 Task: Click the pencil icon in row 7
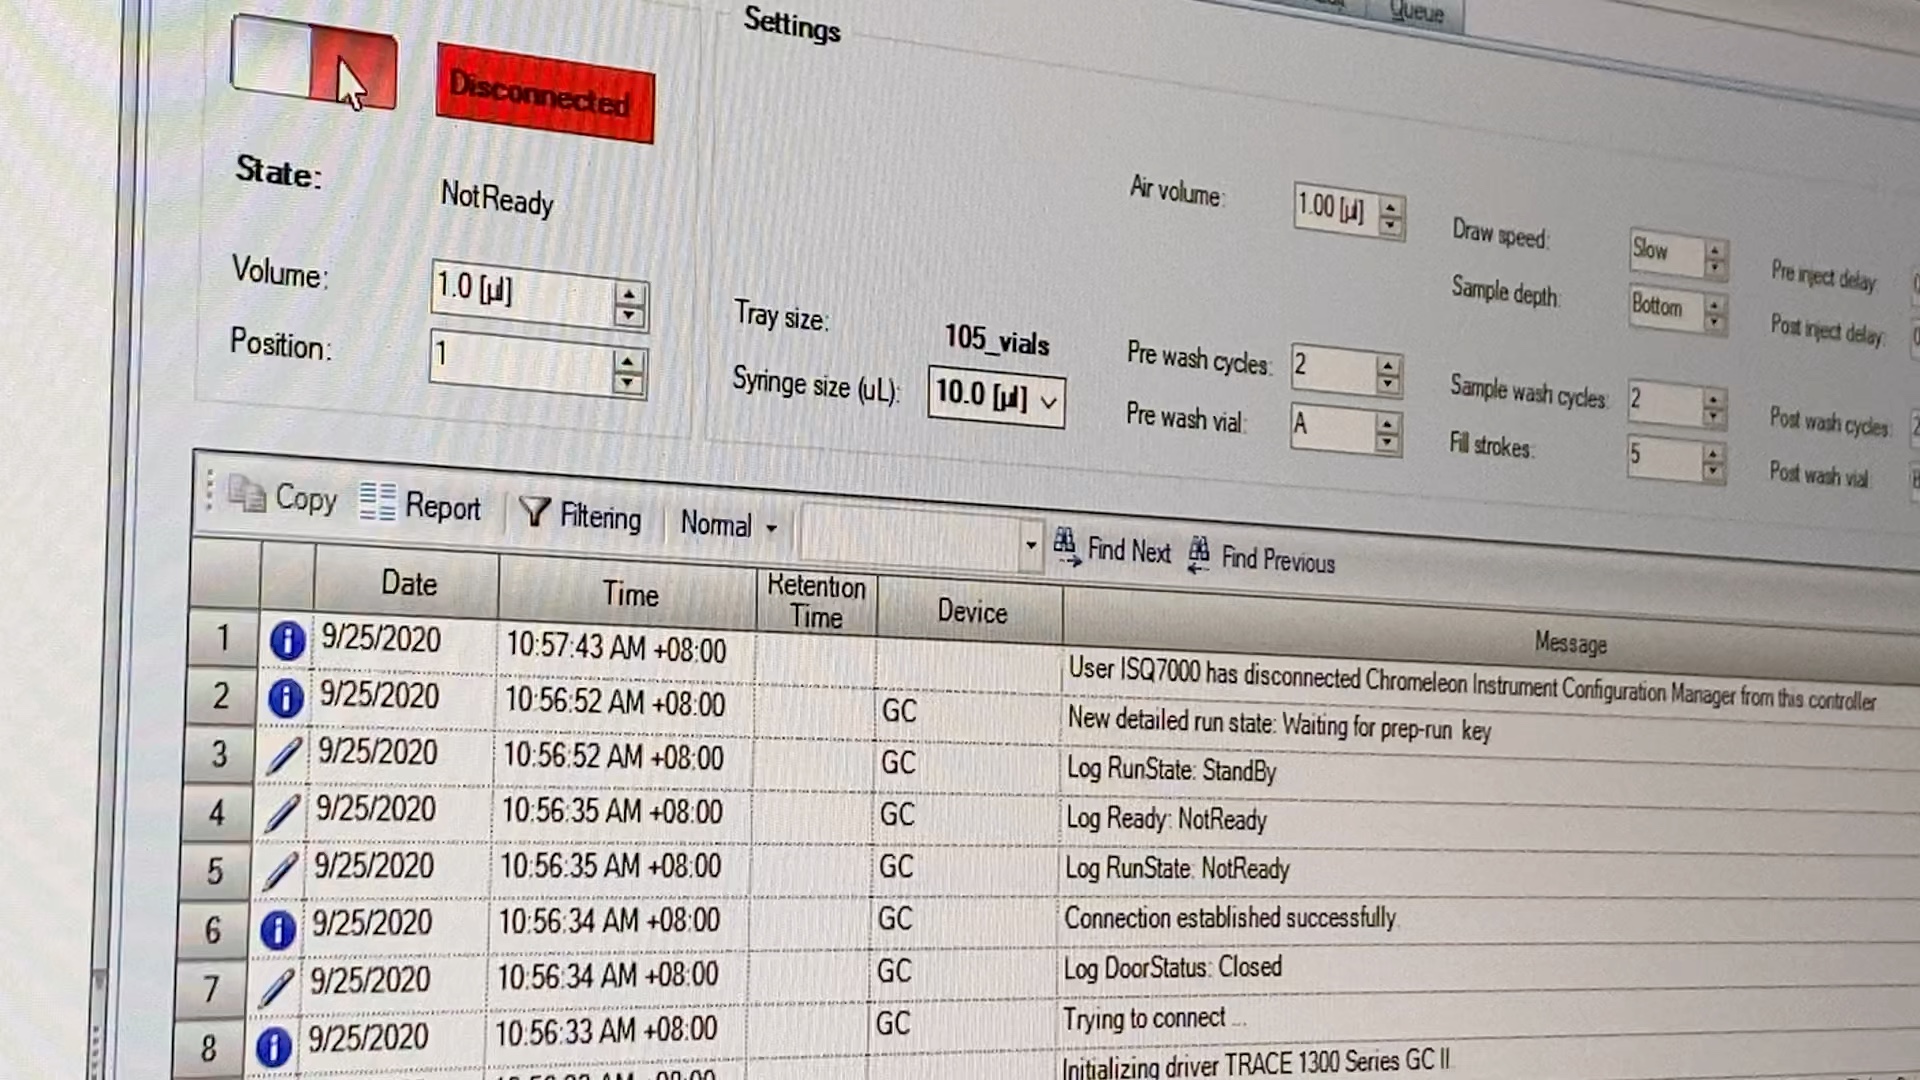[x=276, y=987]
